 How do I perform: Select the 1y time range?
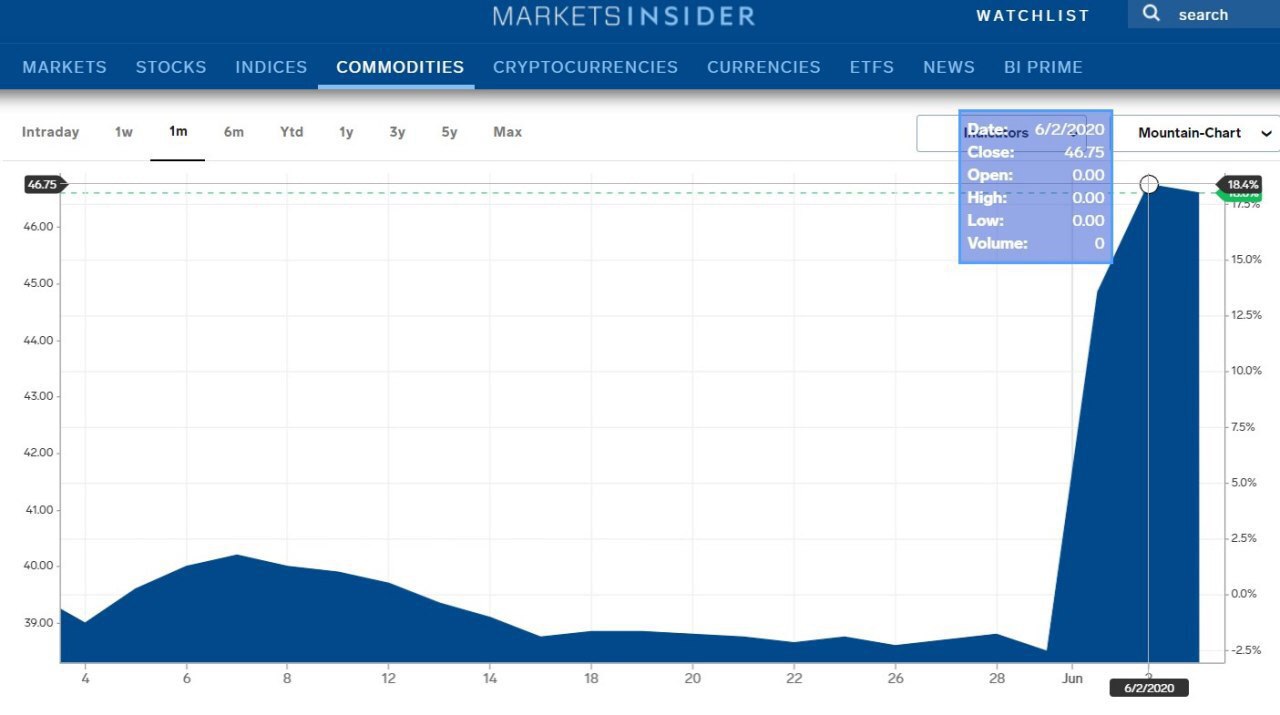346,132
